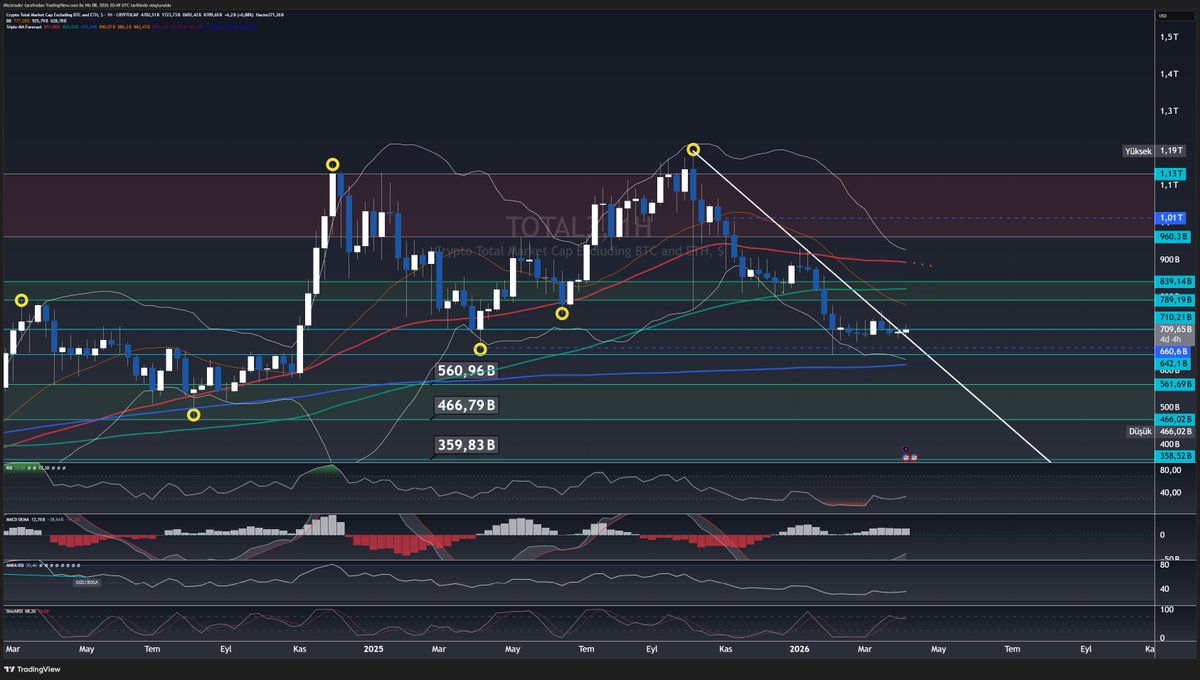Click the 1,3 T axis value

pos(1170,112)
